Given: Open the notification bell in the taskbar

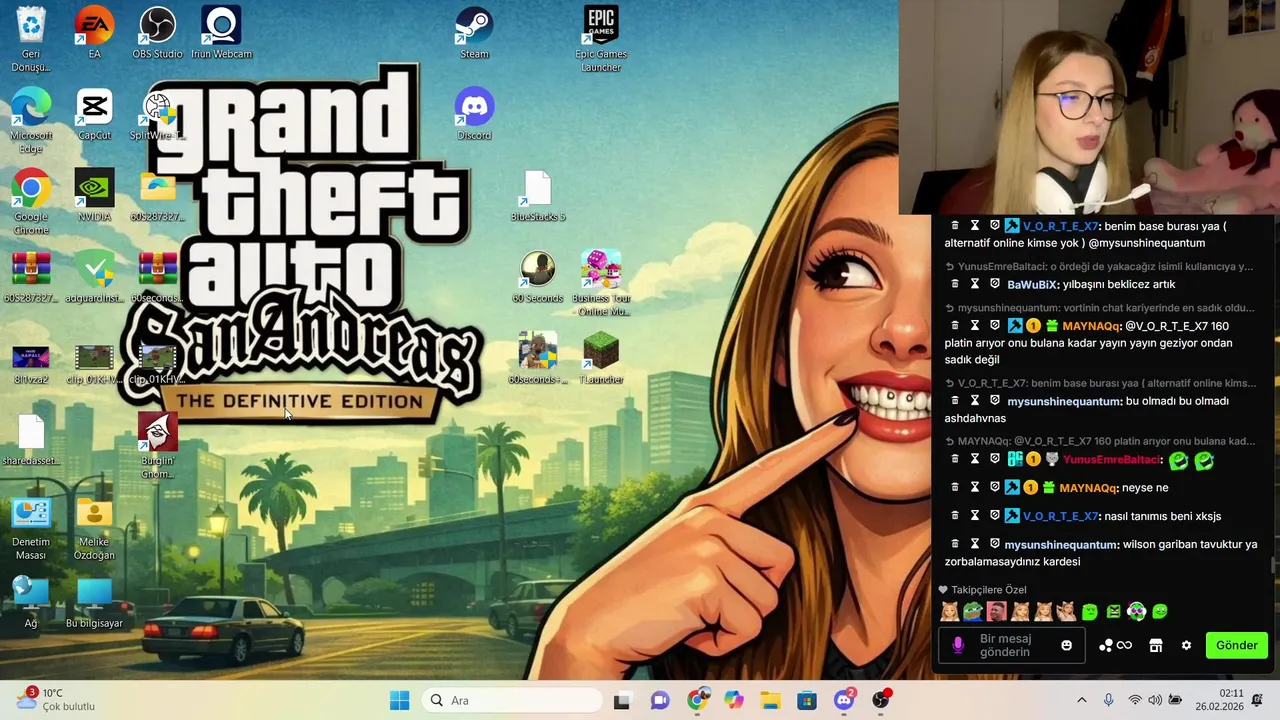Looking at the screenshot, I should (x=1257, y=700).
